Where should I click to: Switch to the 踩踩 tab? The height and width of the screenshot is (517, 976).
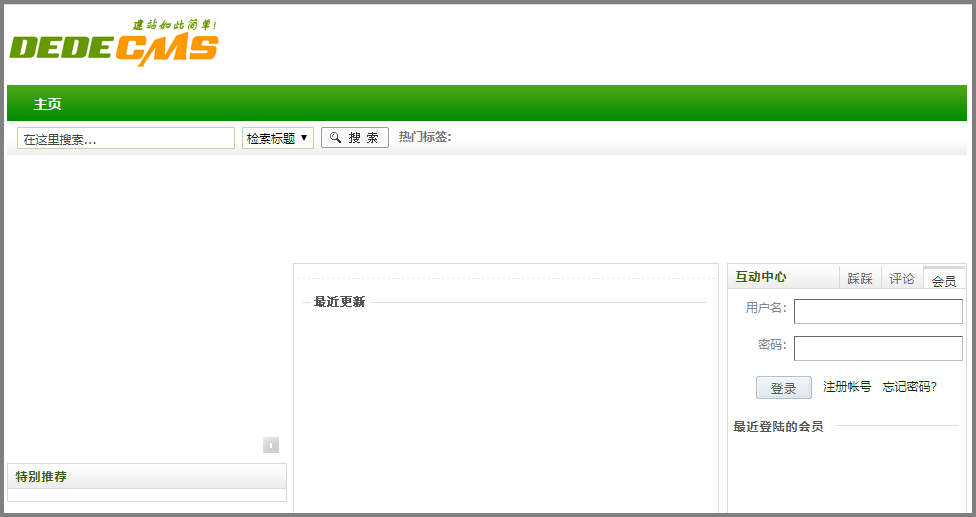click(860, 278)
